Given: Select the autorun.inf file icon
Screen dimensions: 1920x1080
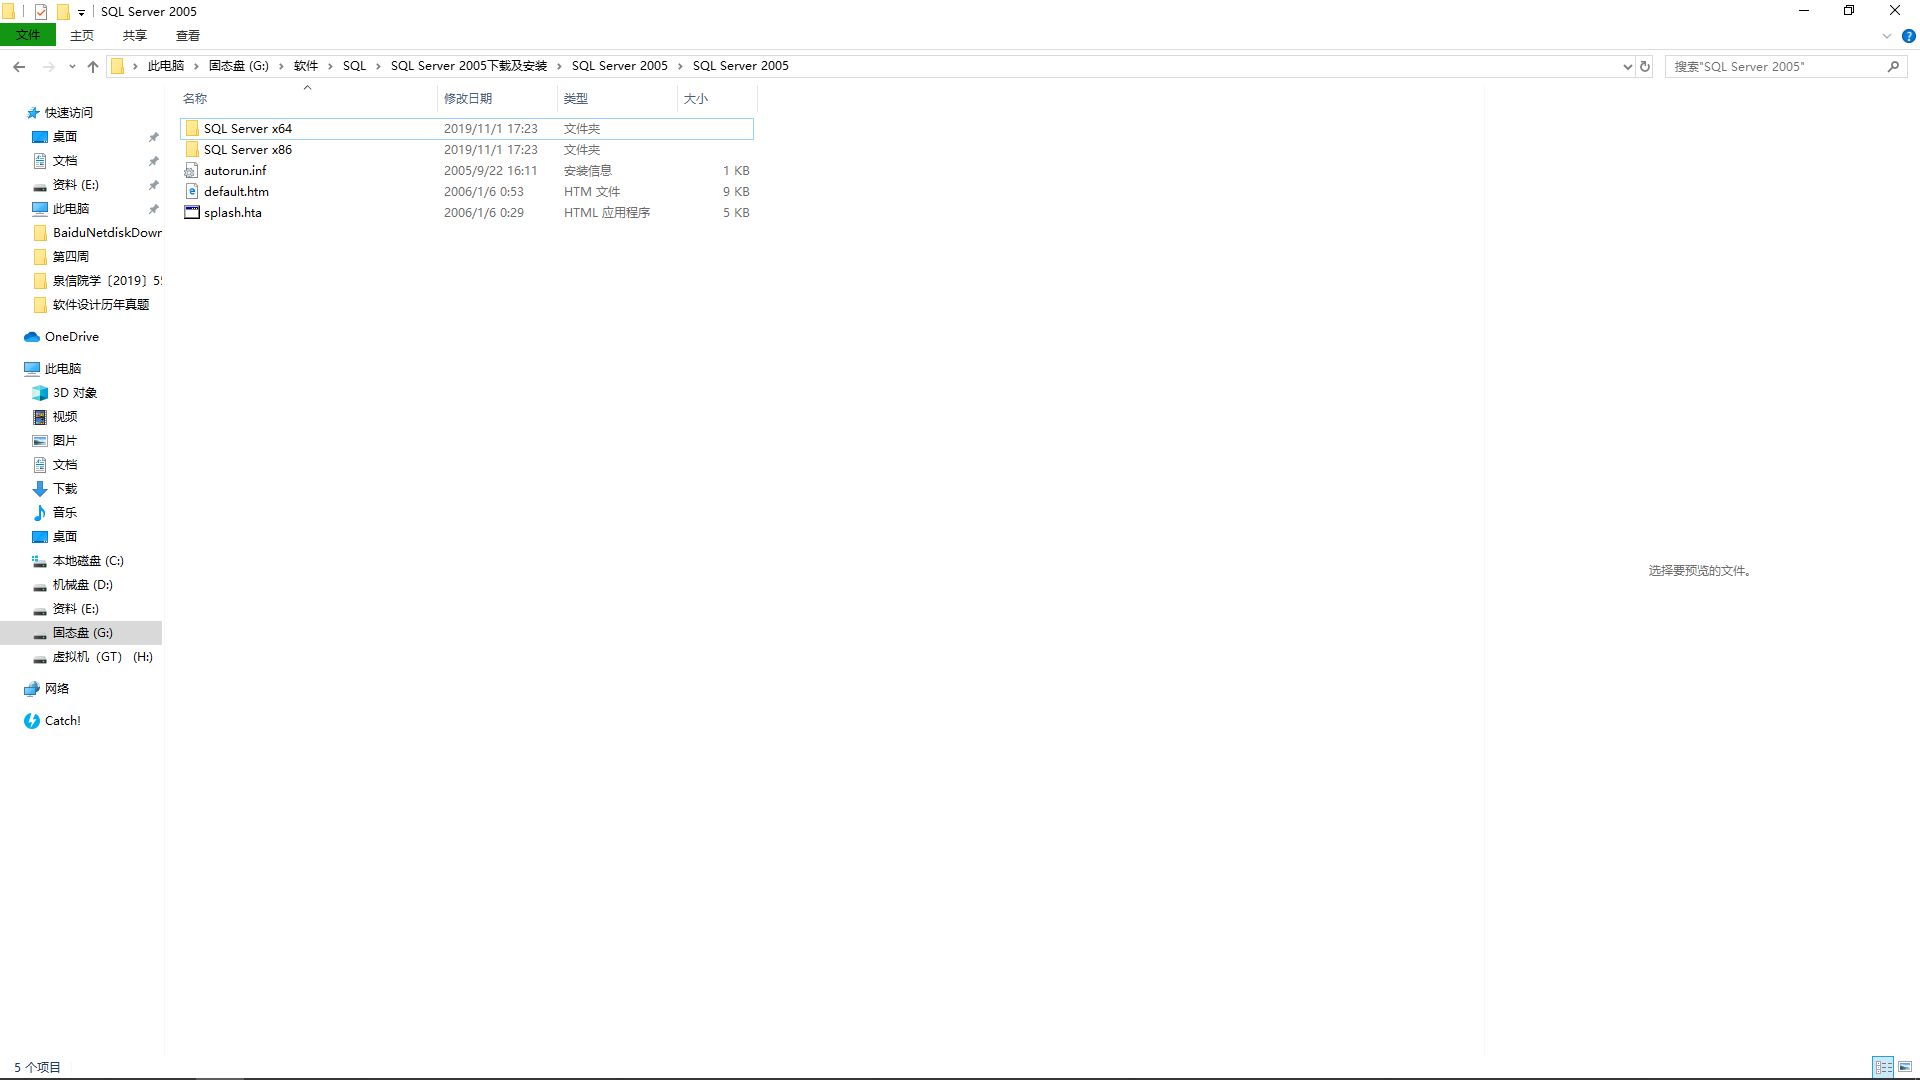Looking at the screenshot, I should pyautogui.click(x=192, y=171).
